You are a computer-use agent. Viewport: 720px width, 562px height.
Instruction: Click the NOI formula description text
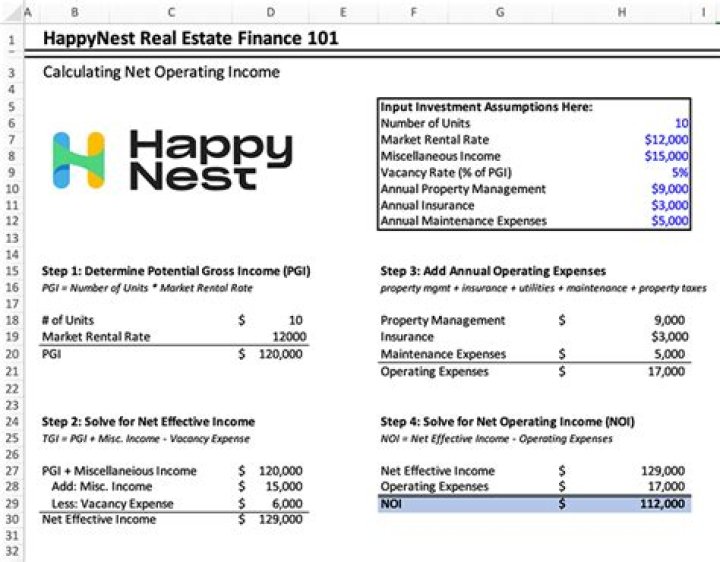pyautogui.click(x=496, y=438)
